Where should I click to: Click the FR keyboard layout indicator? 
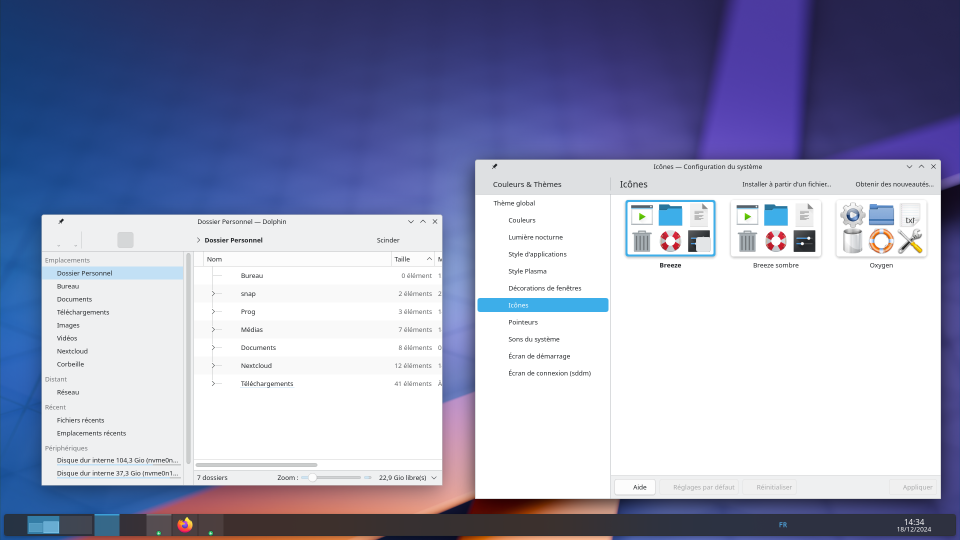coord(783,524)
